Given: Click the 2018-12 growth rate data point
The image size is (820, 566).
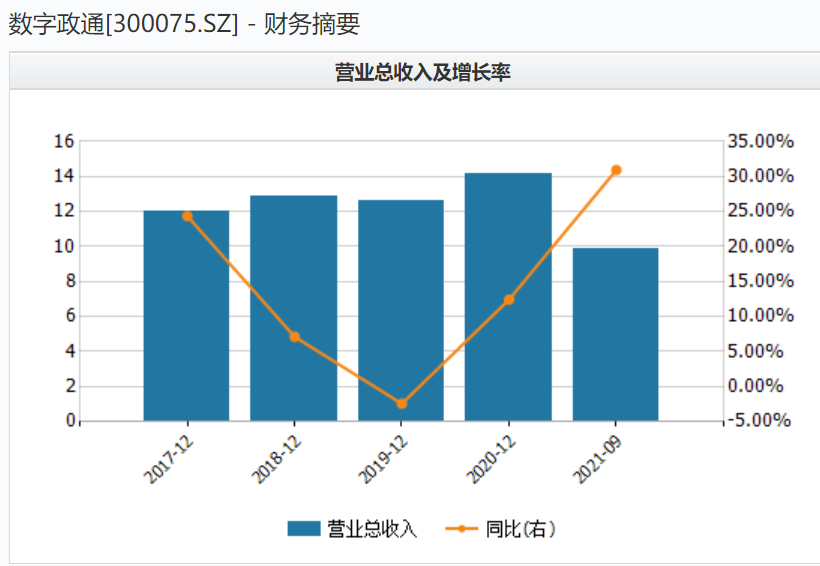Looking at the screenshot, I should [294, 337].
